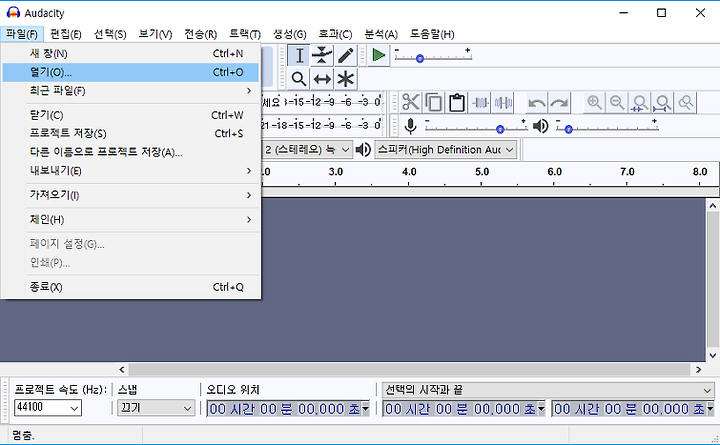Select the Selection (I-beam) tool

[299, 56]
